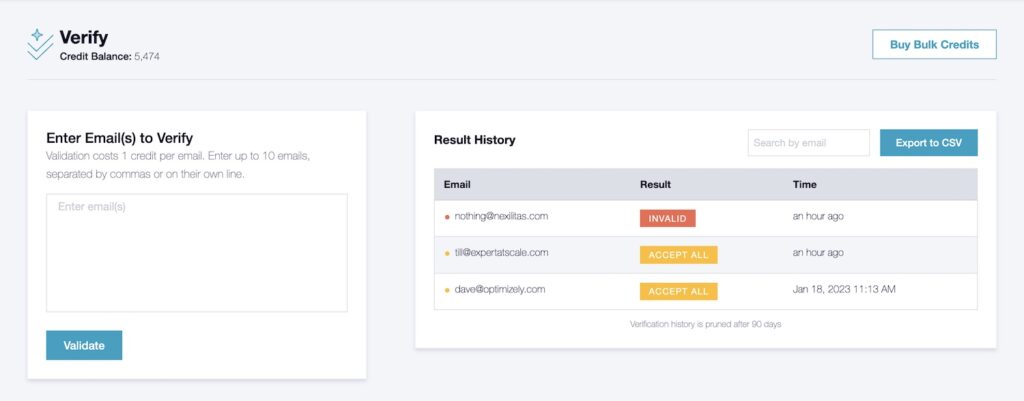Viewport: 1024px width, 401px height.
Task: Click the Search by email field
Action: click(x=808, y=143)
